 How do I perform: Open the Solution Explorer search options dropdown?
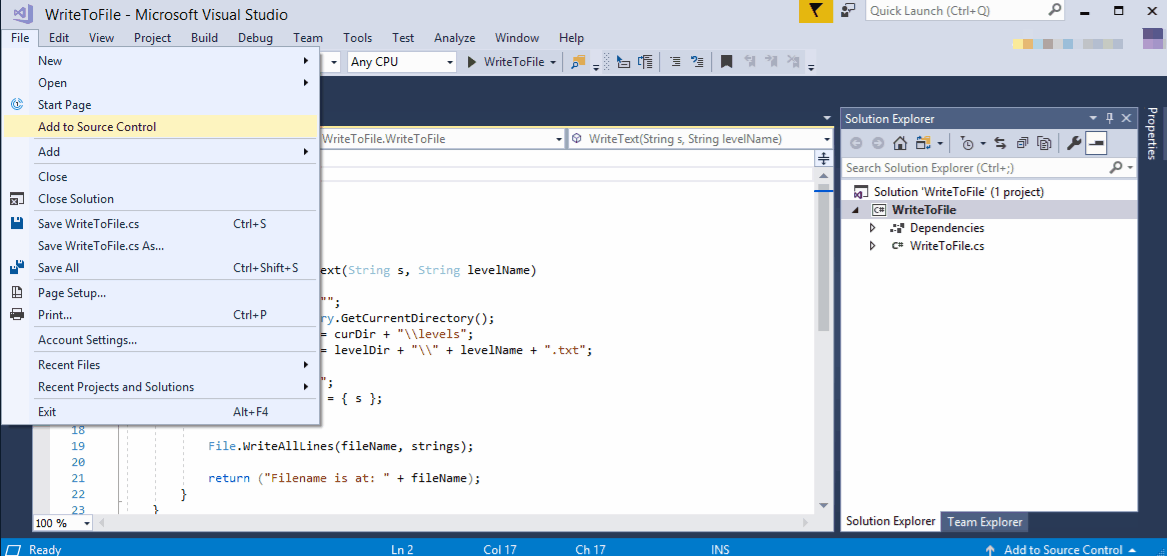[x=1130, y=168]
